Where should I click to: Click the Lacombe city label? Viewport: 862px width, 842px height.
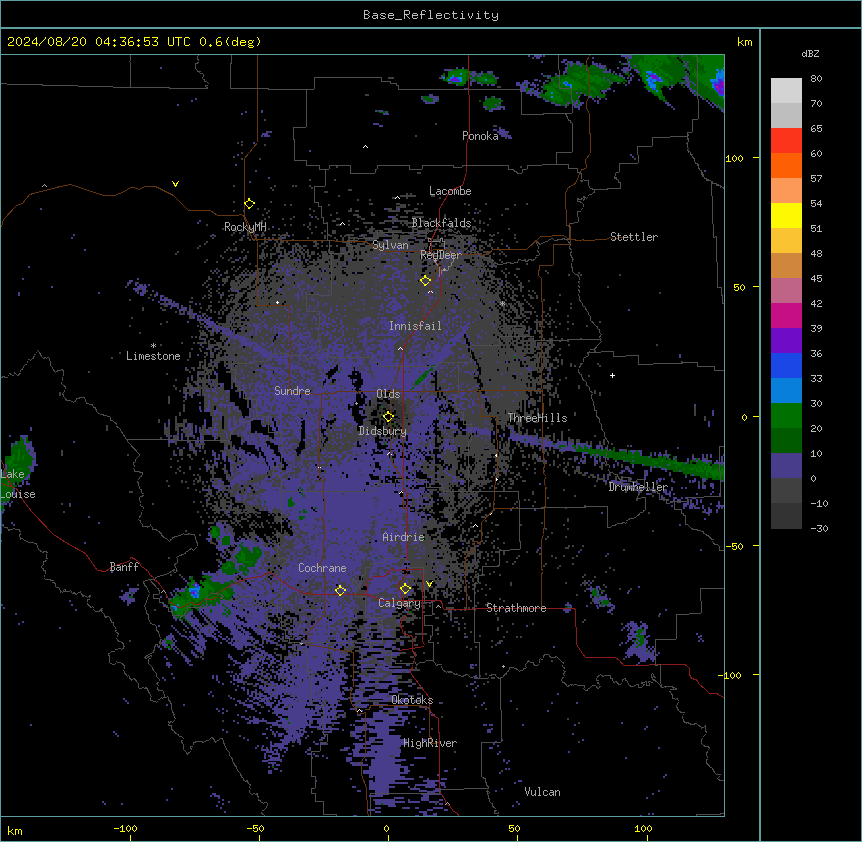[x=450, y=191]
